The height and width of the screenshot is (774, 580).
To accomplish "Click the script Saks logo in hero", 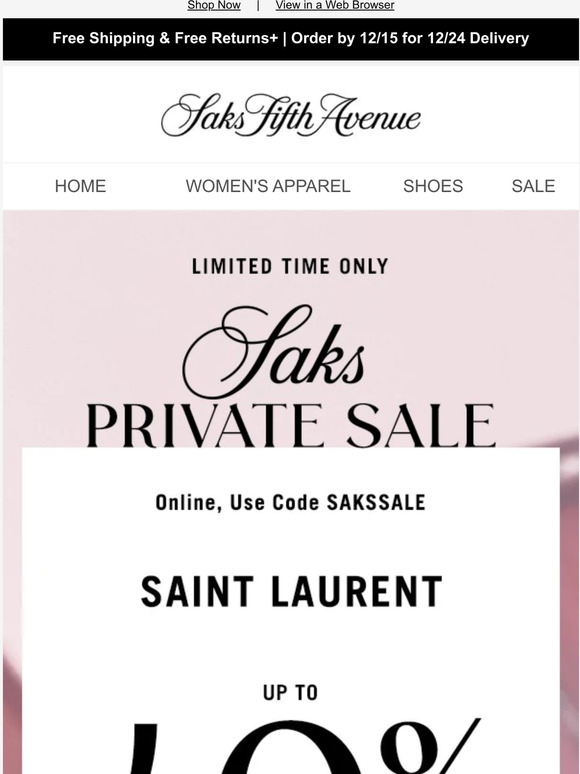I will 274,351.
